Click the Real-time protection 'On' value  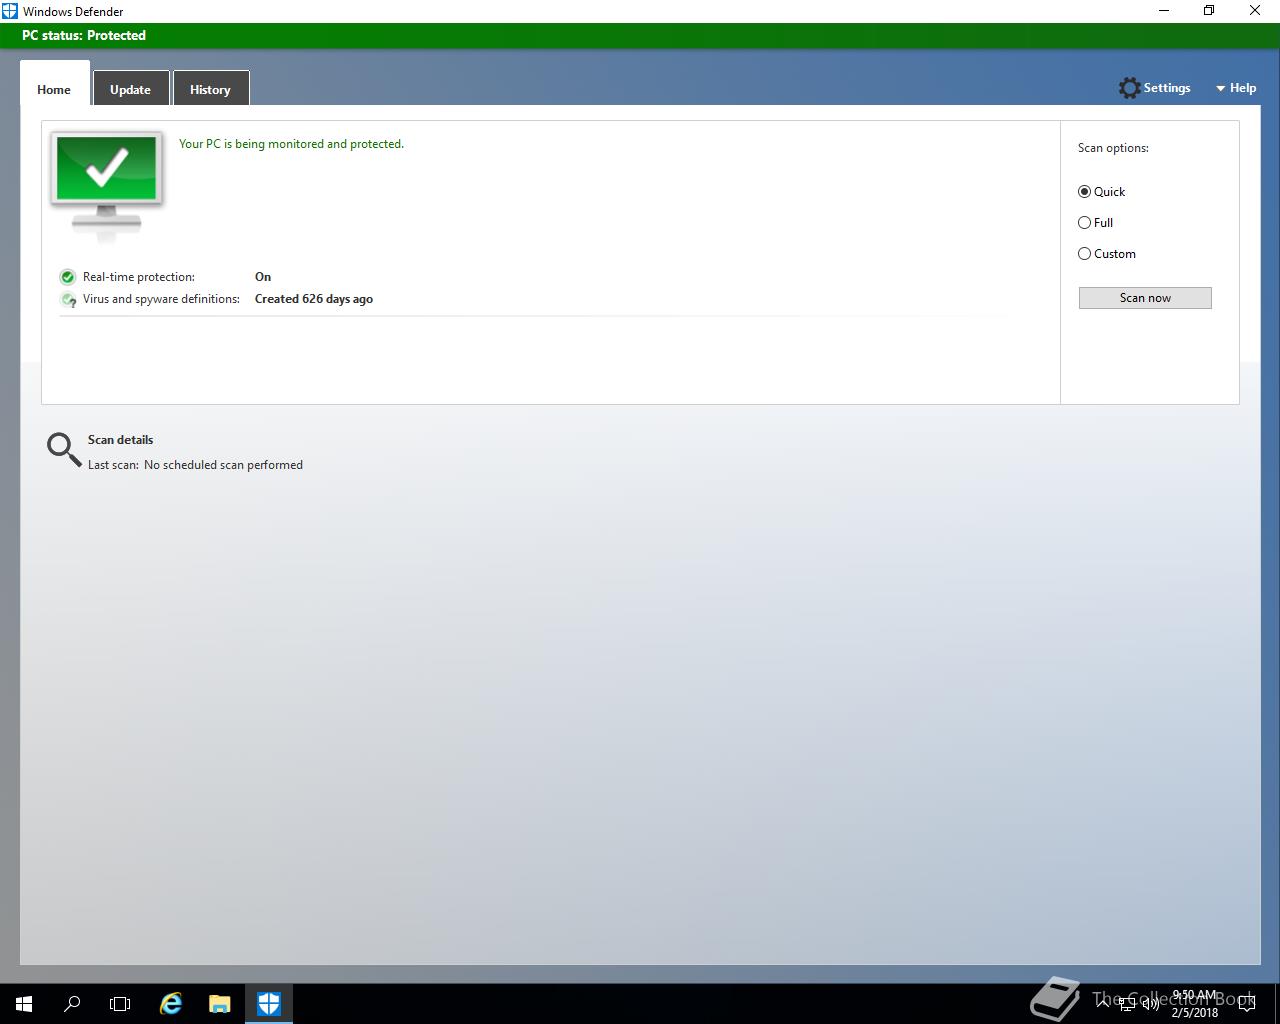point(263,277)
